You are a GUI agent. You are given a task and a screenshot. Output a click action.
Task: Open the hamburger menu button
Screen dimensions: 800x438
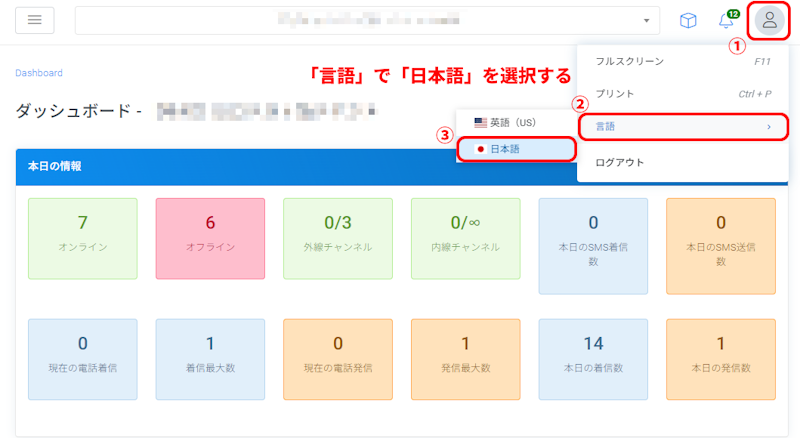[35, 20]
